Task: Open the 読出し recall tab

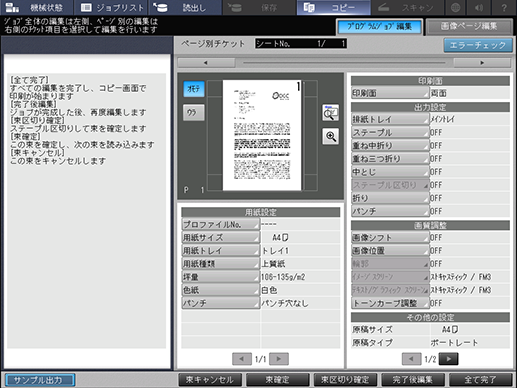Action: (185, 7)
